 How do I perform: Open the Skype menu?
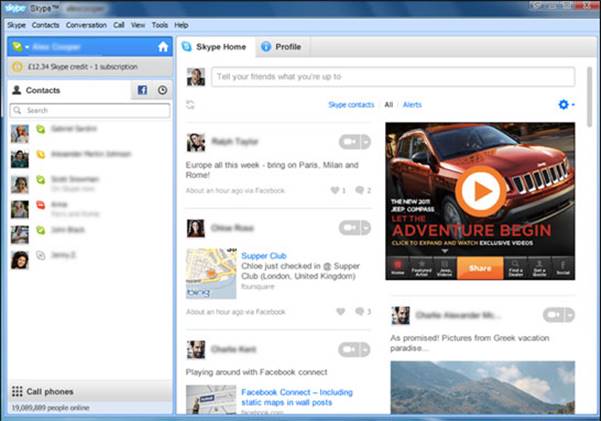pyautogui.click(x=16, y=25)
